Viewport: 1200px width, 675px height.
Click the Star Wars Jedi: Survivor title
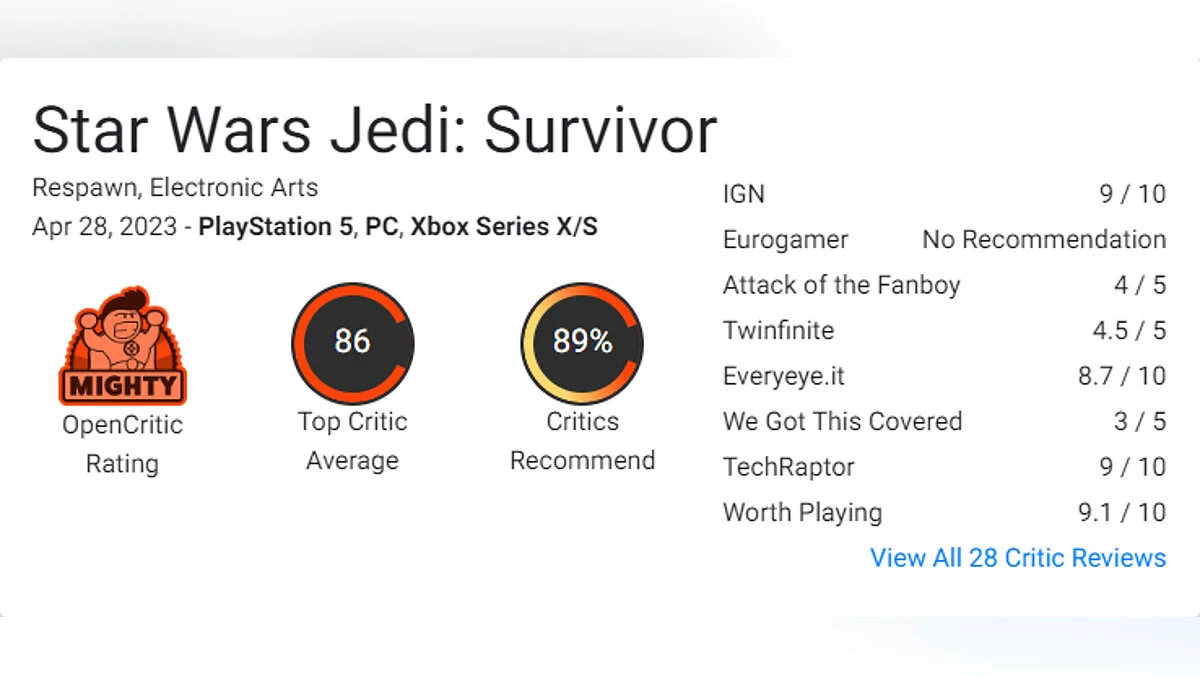tap(375, 129)
